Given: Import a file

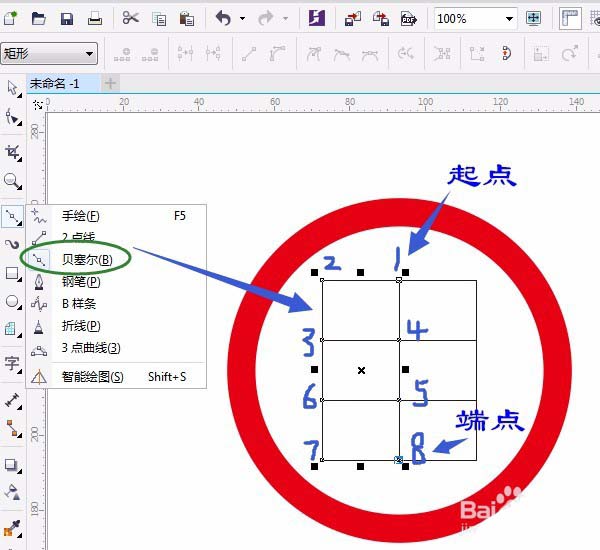Looking at the screenshot, I should click(352, 18).
